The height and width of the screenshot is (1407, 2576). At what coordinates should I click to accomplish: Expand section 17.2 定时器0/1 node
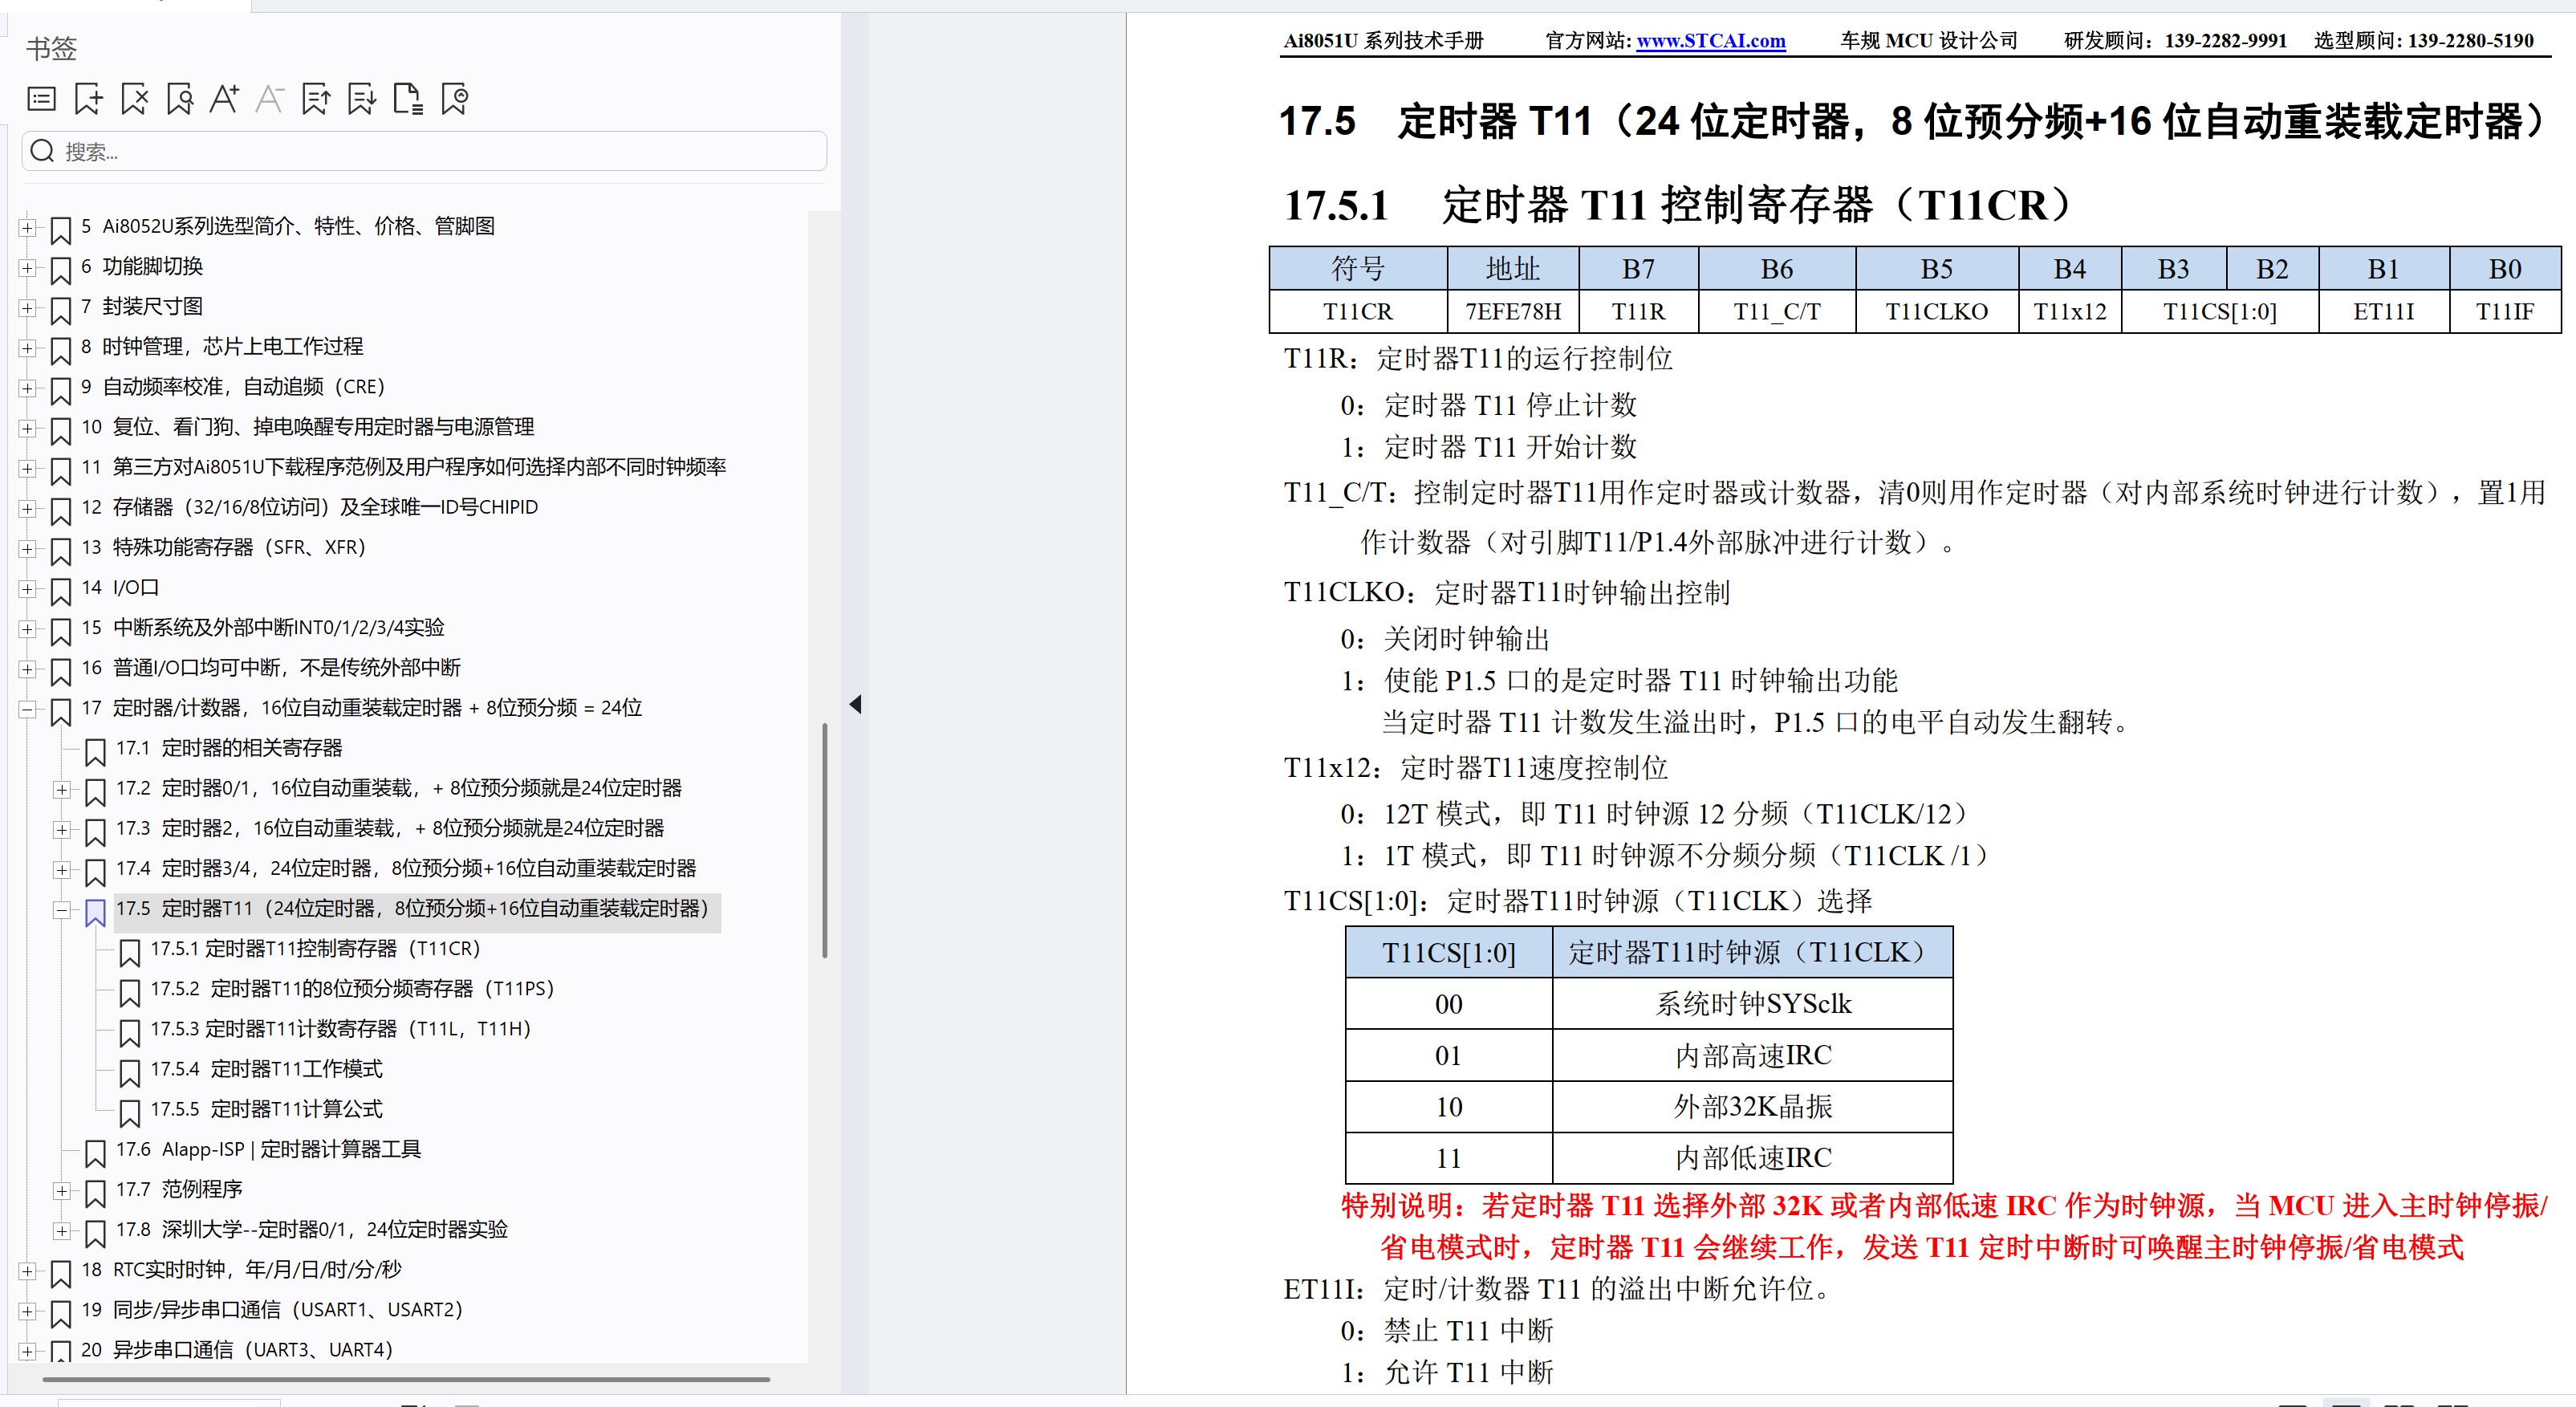point(62,790)
